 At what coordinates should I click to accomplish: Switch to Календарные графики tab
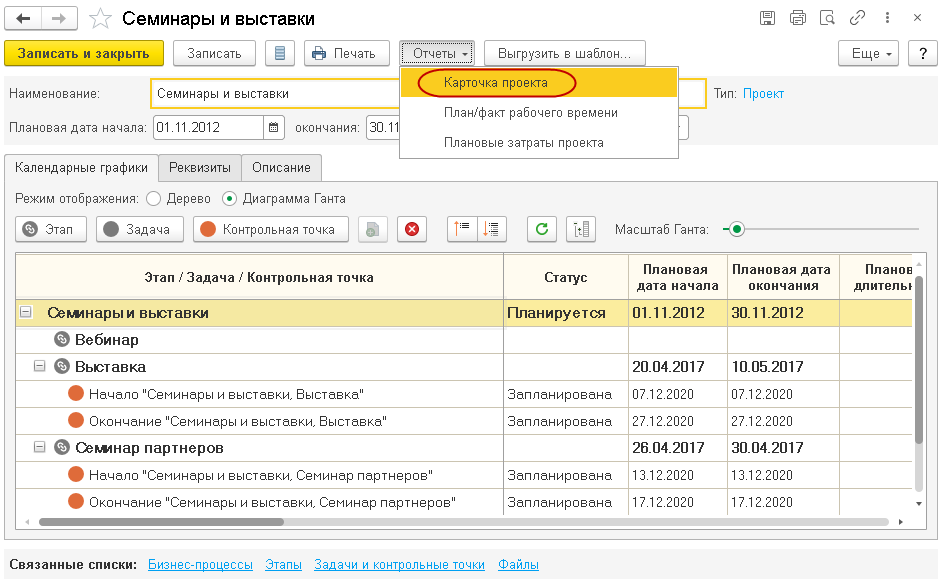pos(81,168)
